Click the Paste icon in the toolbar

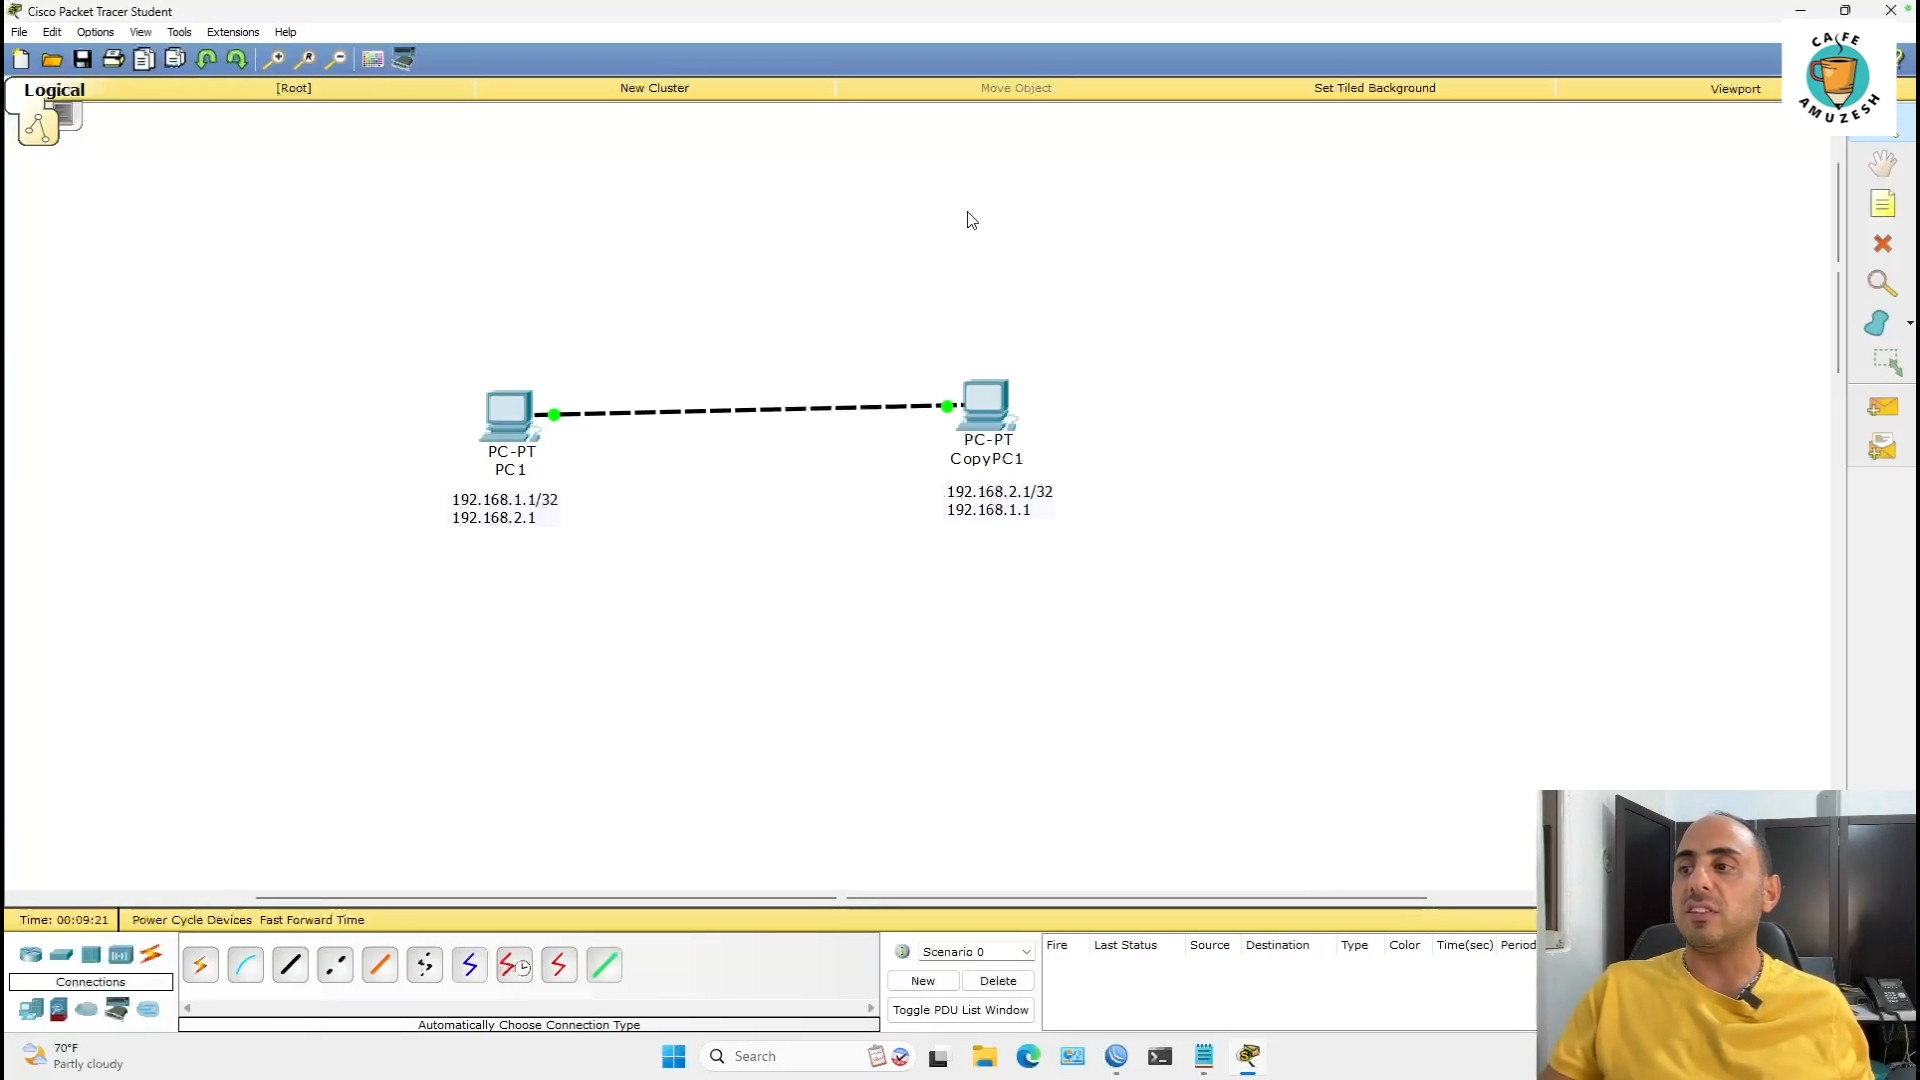[x=175, y=60]
